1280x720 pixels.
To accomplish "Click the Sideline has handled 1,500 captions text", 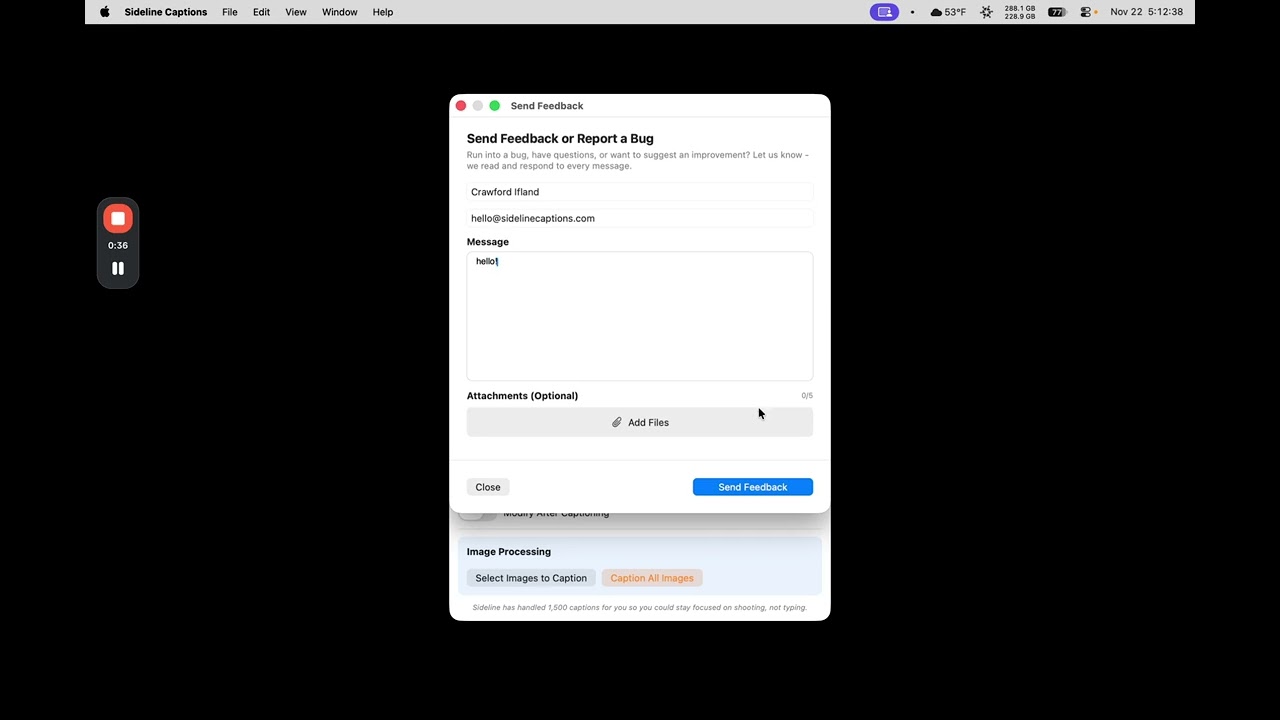I will [640, 607].
